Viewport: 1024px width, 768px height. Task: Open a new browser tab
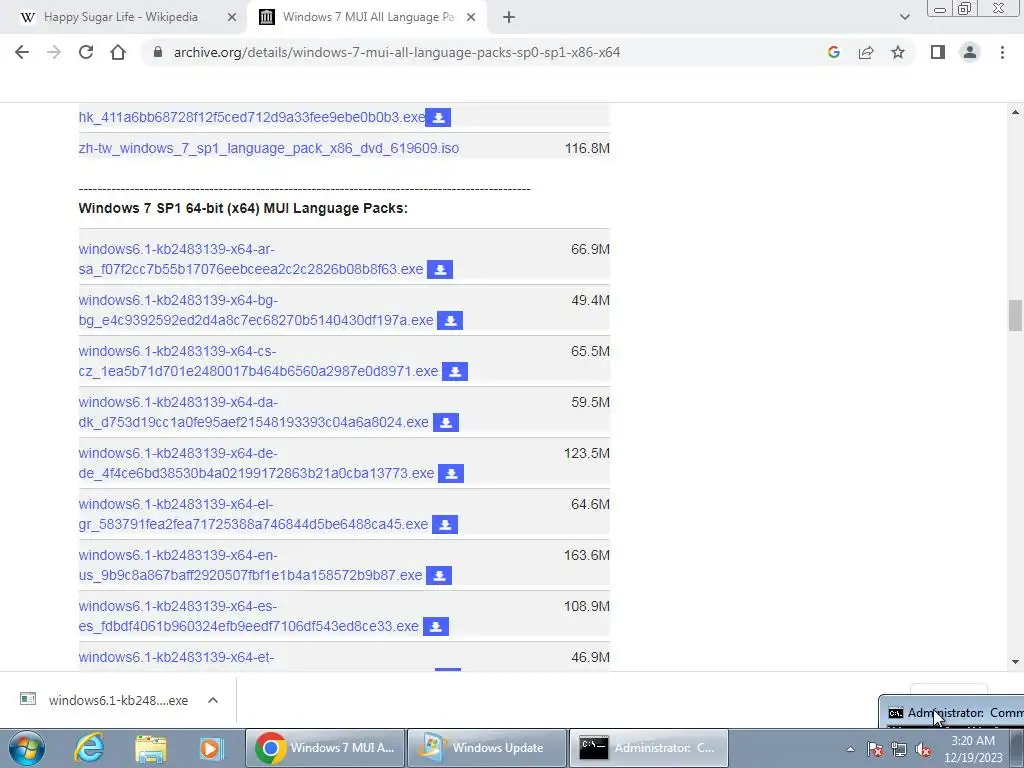pyautogui.click(x=509, y=18)
